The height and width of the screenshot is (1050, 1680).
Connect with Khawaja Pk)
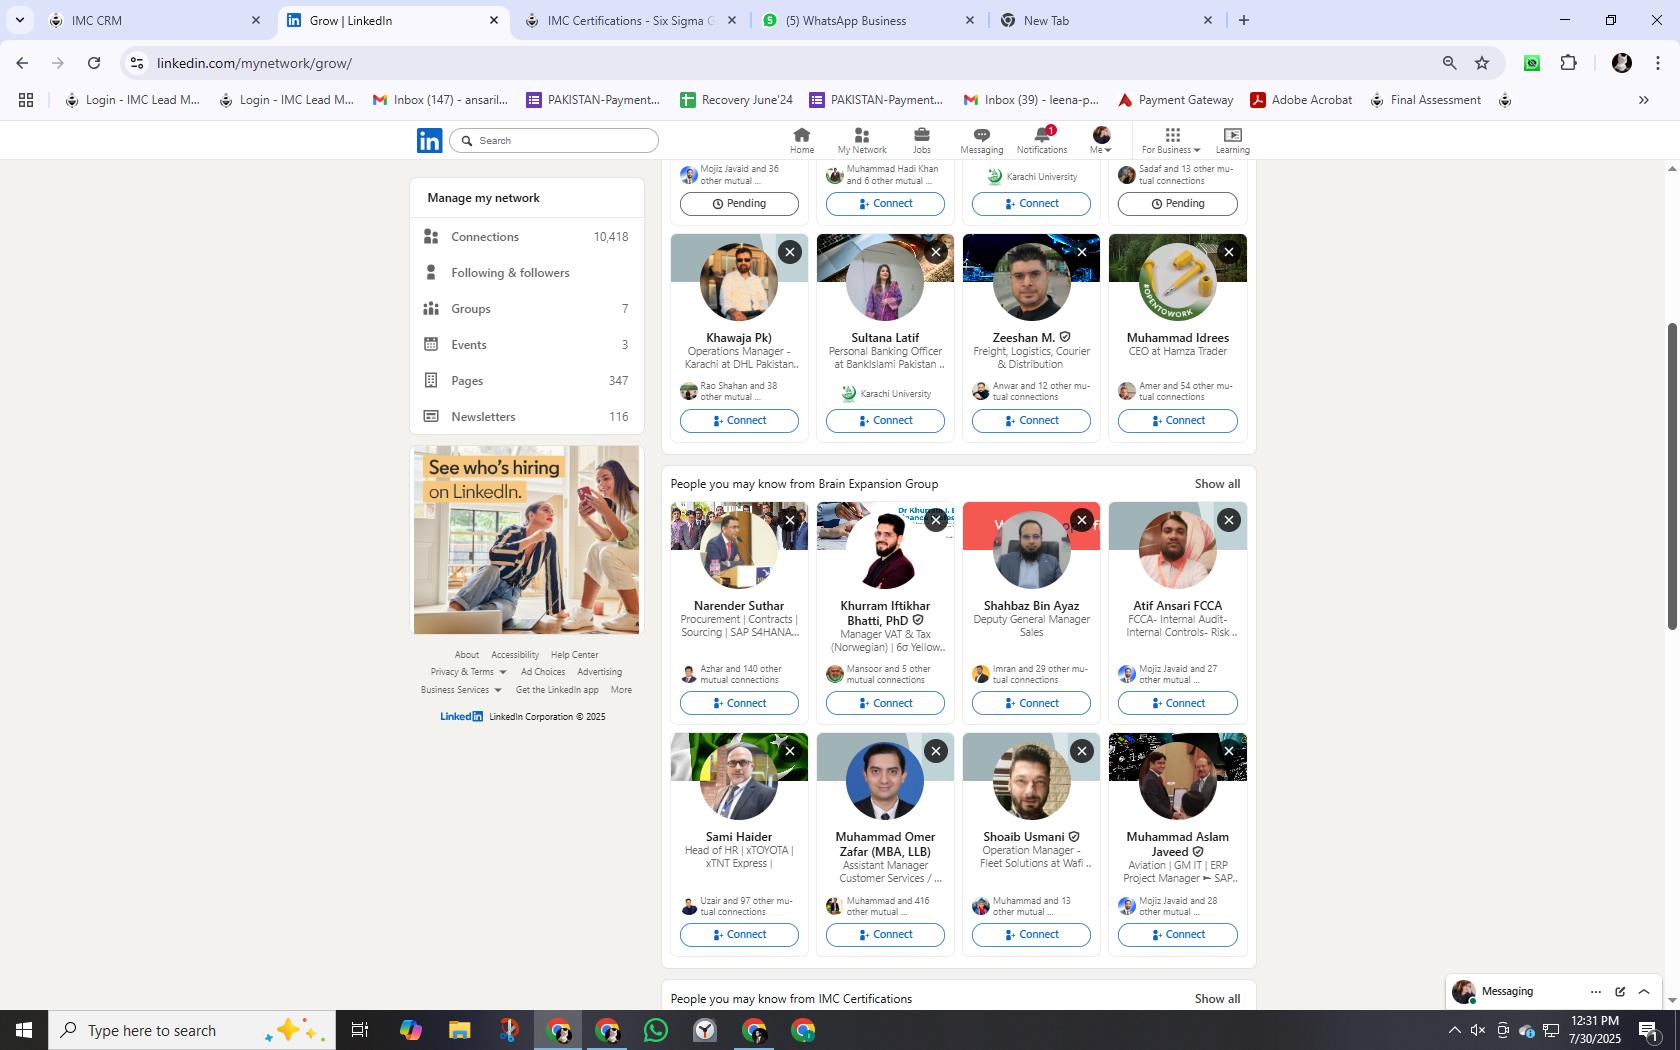pos(739,421)
